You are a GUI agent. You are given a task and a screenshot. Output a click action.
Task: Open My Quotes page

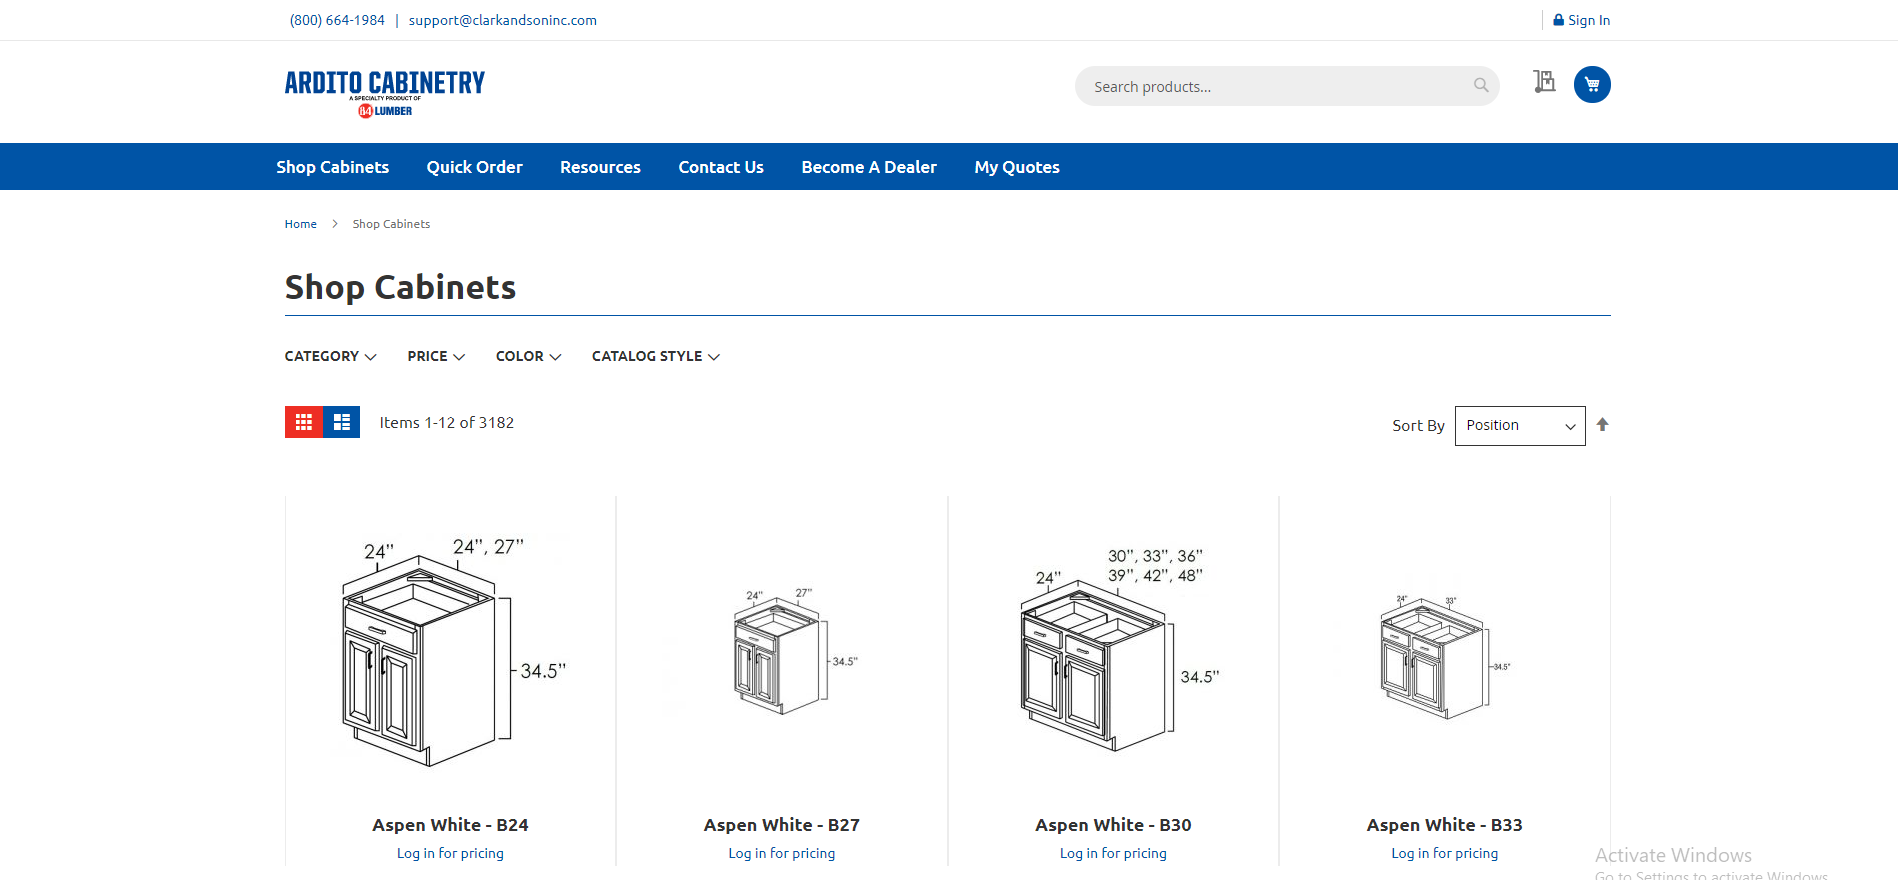pos(1017,167)
